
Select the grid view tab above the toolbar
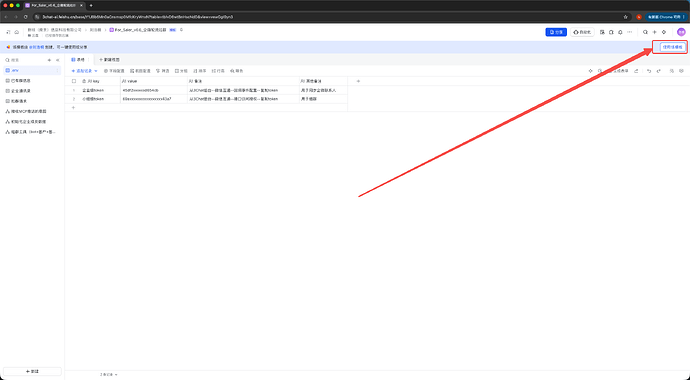point(78,59)
